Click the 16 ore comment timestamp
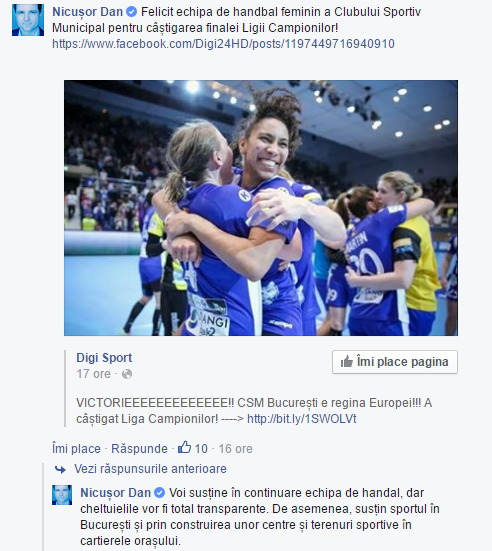The height and width of the screenshot is (551, 492). 235,449
